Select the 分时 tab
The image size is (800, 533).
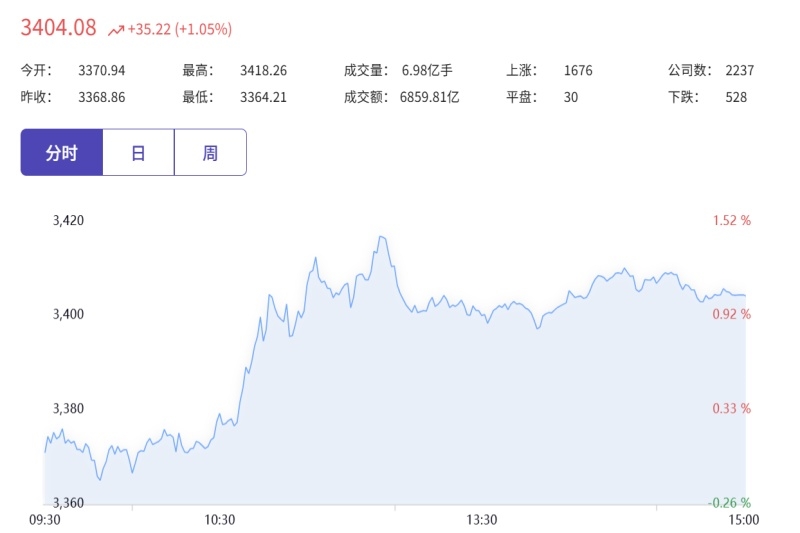tap(62, 153)
